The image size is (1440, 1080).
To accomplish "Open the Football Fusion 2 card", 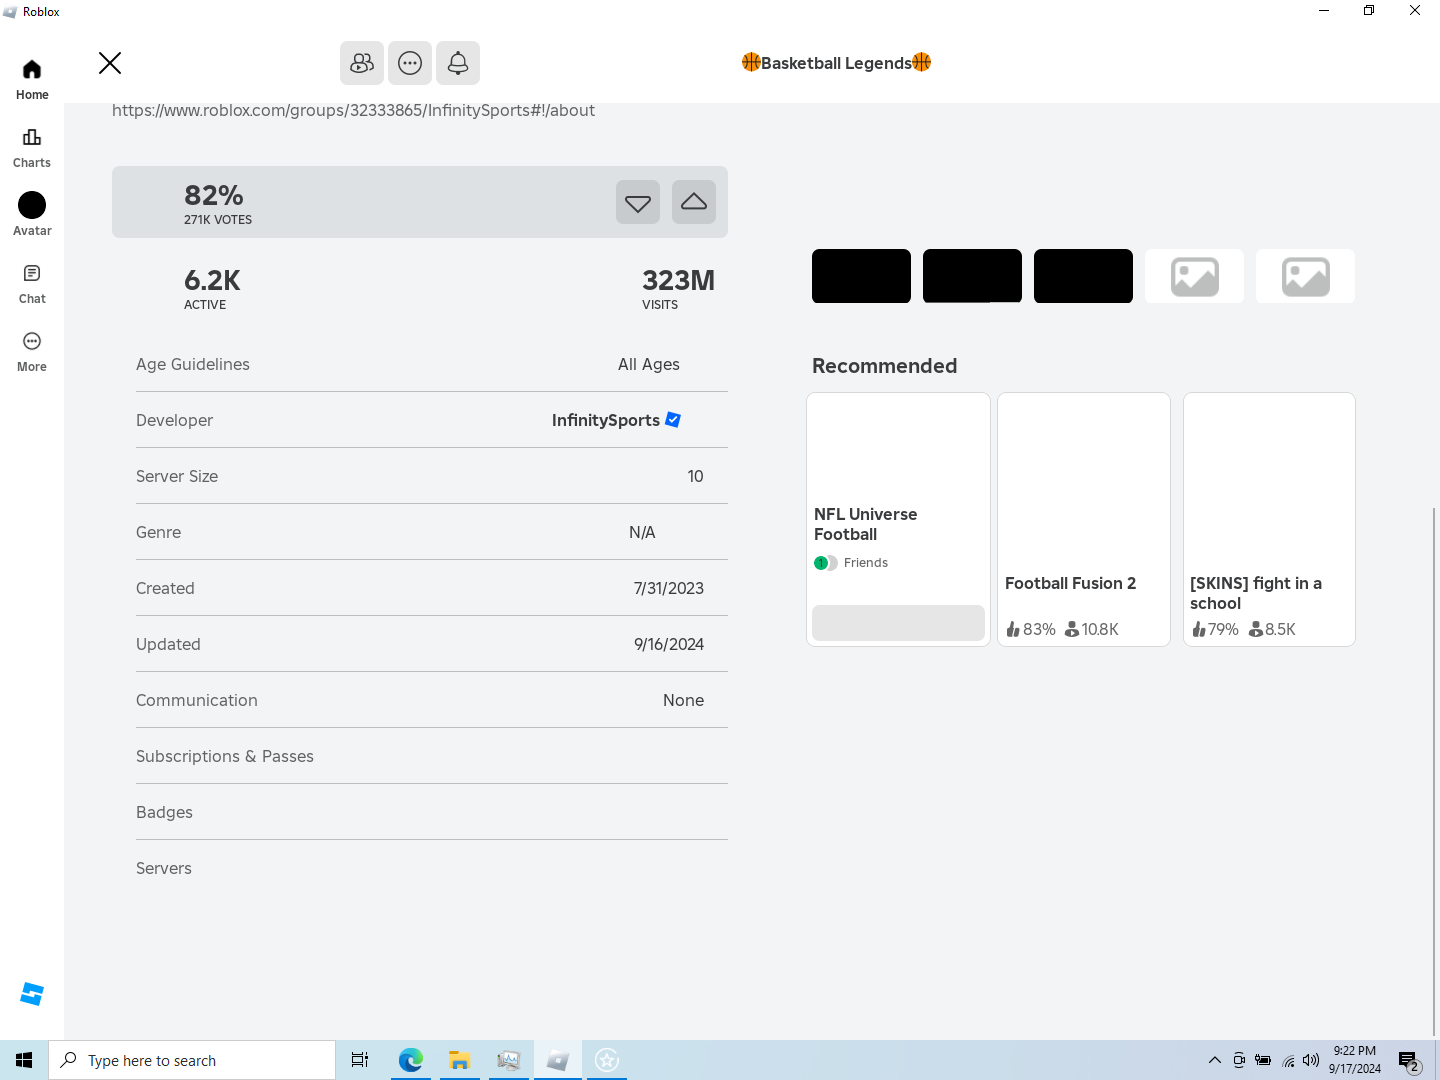I will pyautogui.click(x=1084, y=519).
